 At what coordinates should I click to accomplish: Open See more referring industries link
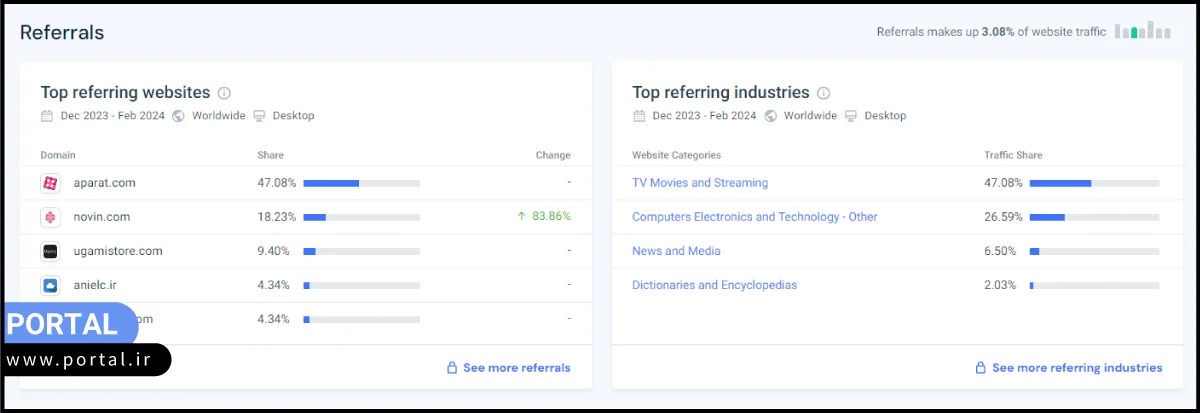1076,368
